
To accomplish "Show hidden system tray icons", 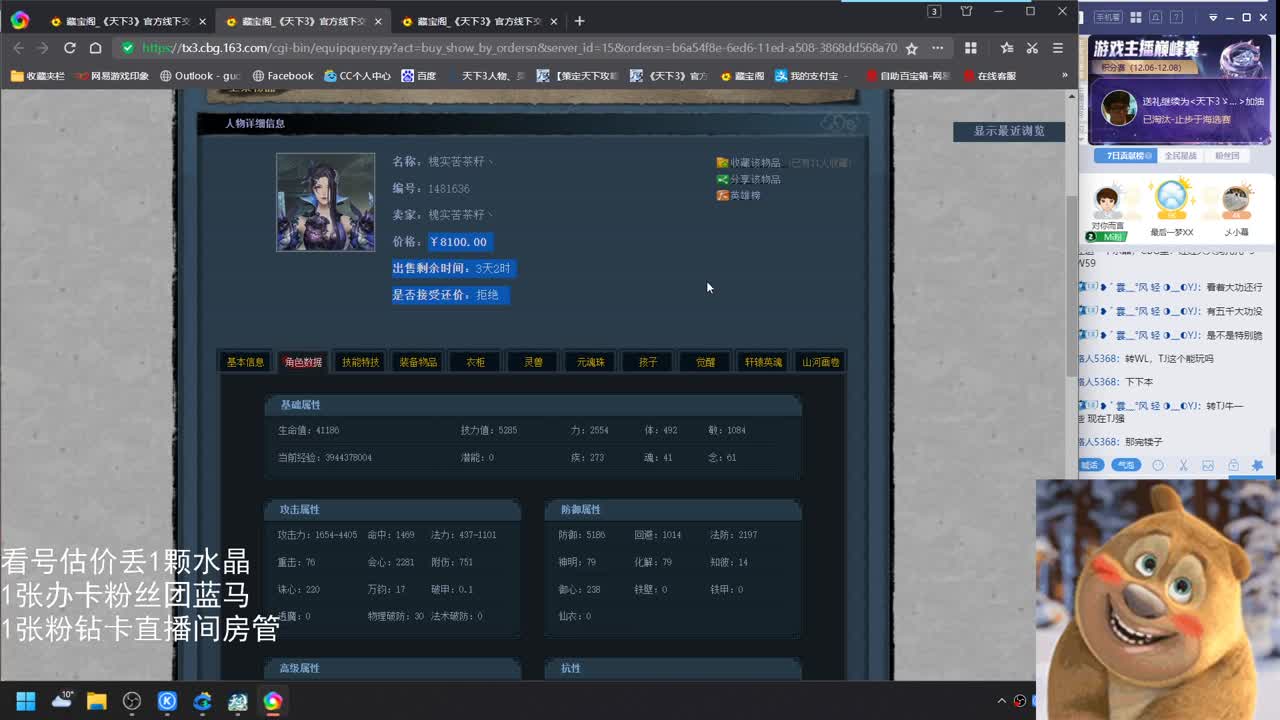I will pos(1002,701).
